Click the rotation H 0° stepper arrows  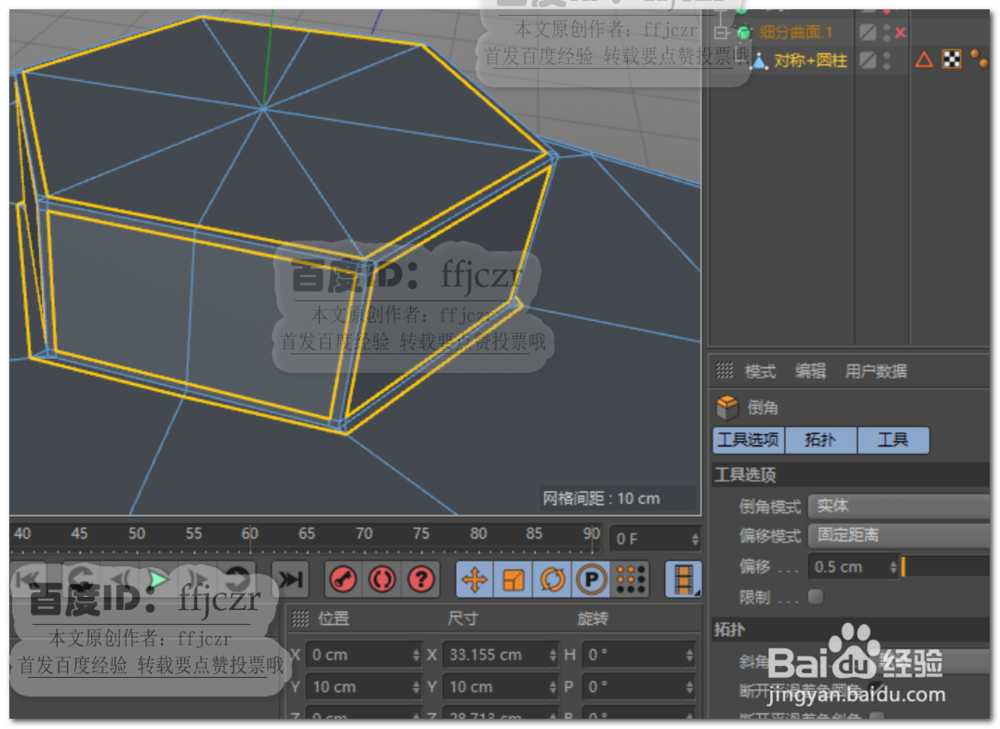point(689,655)
